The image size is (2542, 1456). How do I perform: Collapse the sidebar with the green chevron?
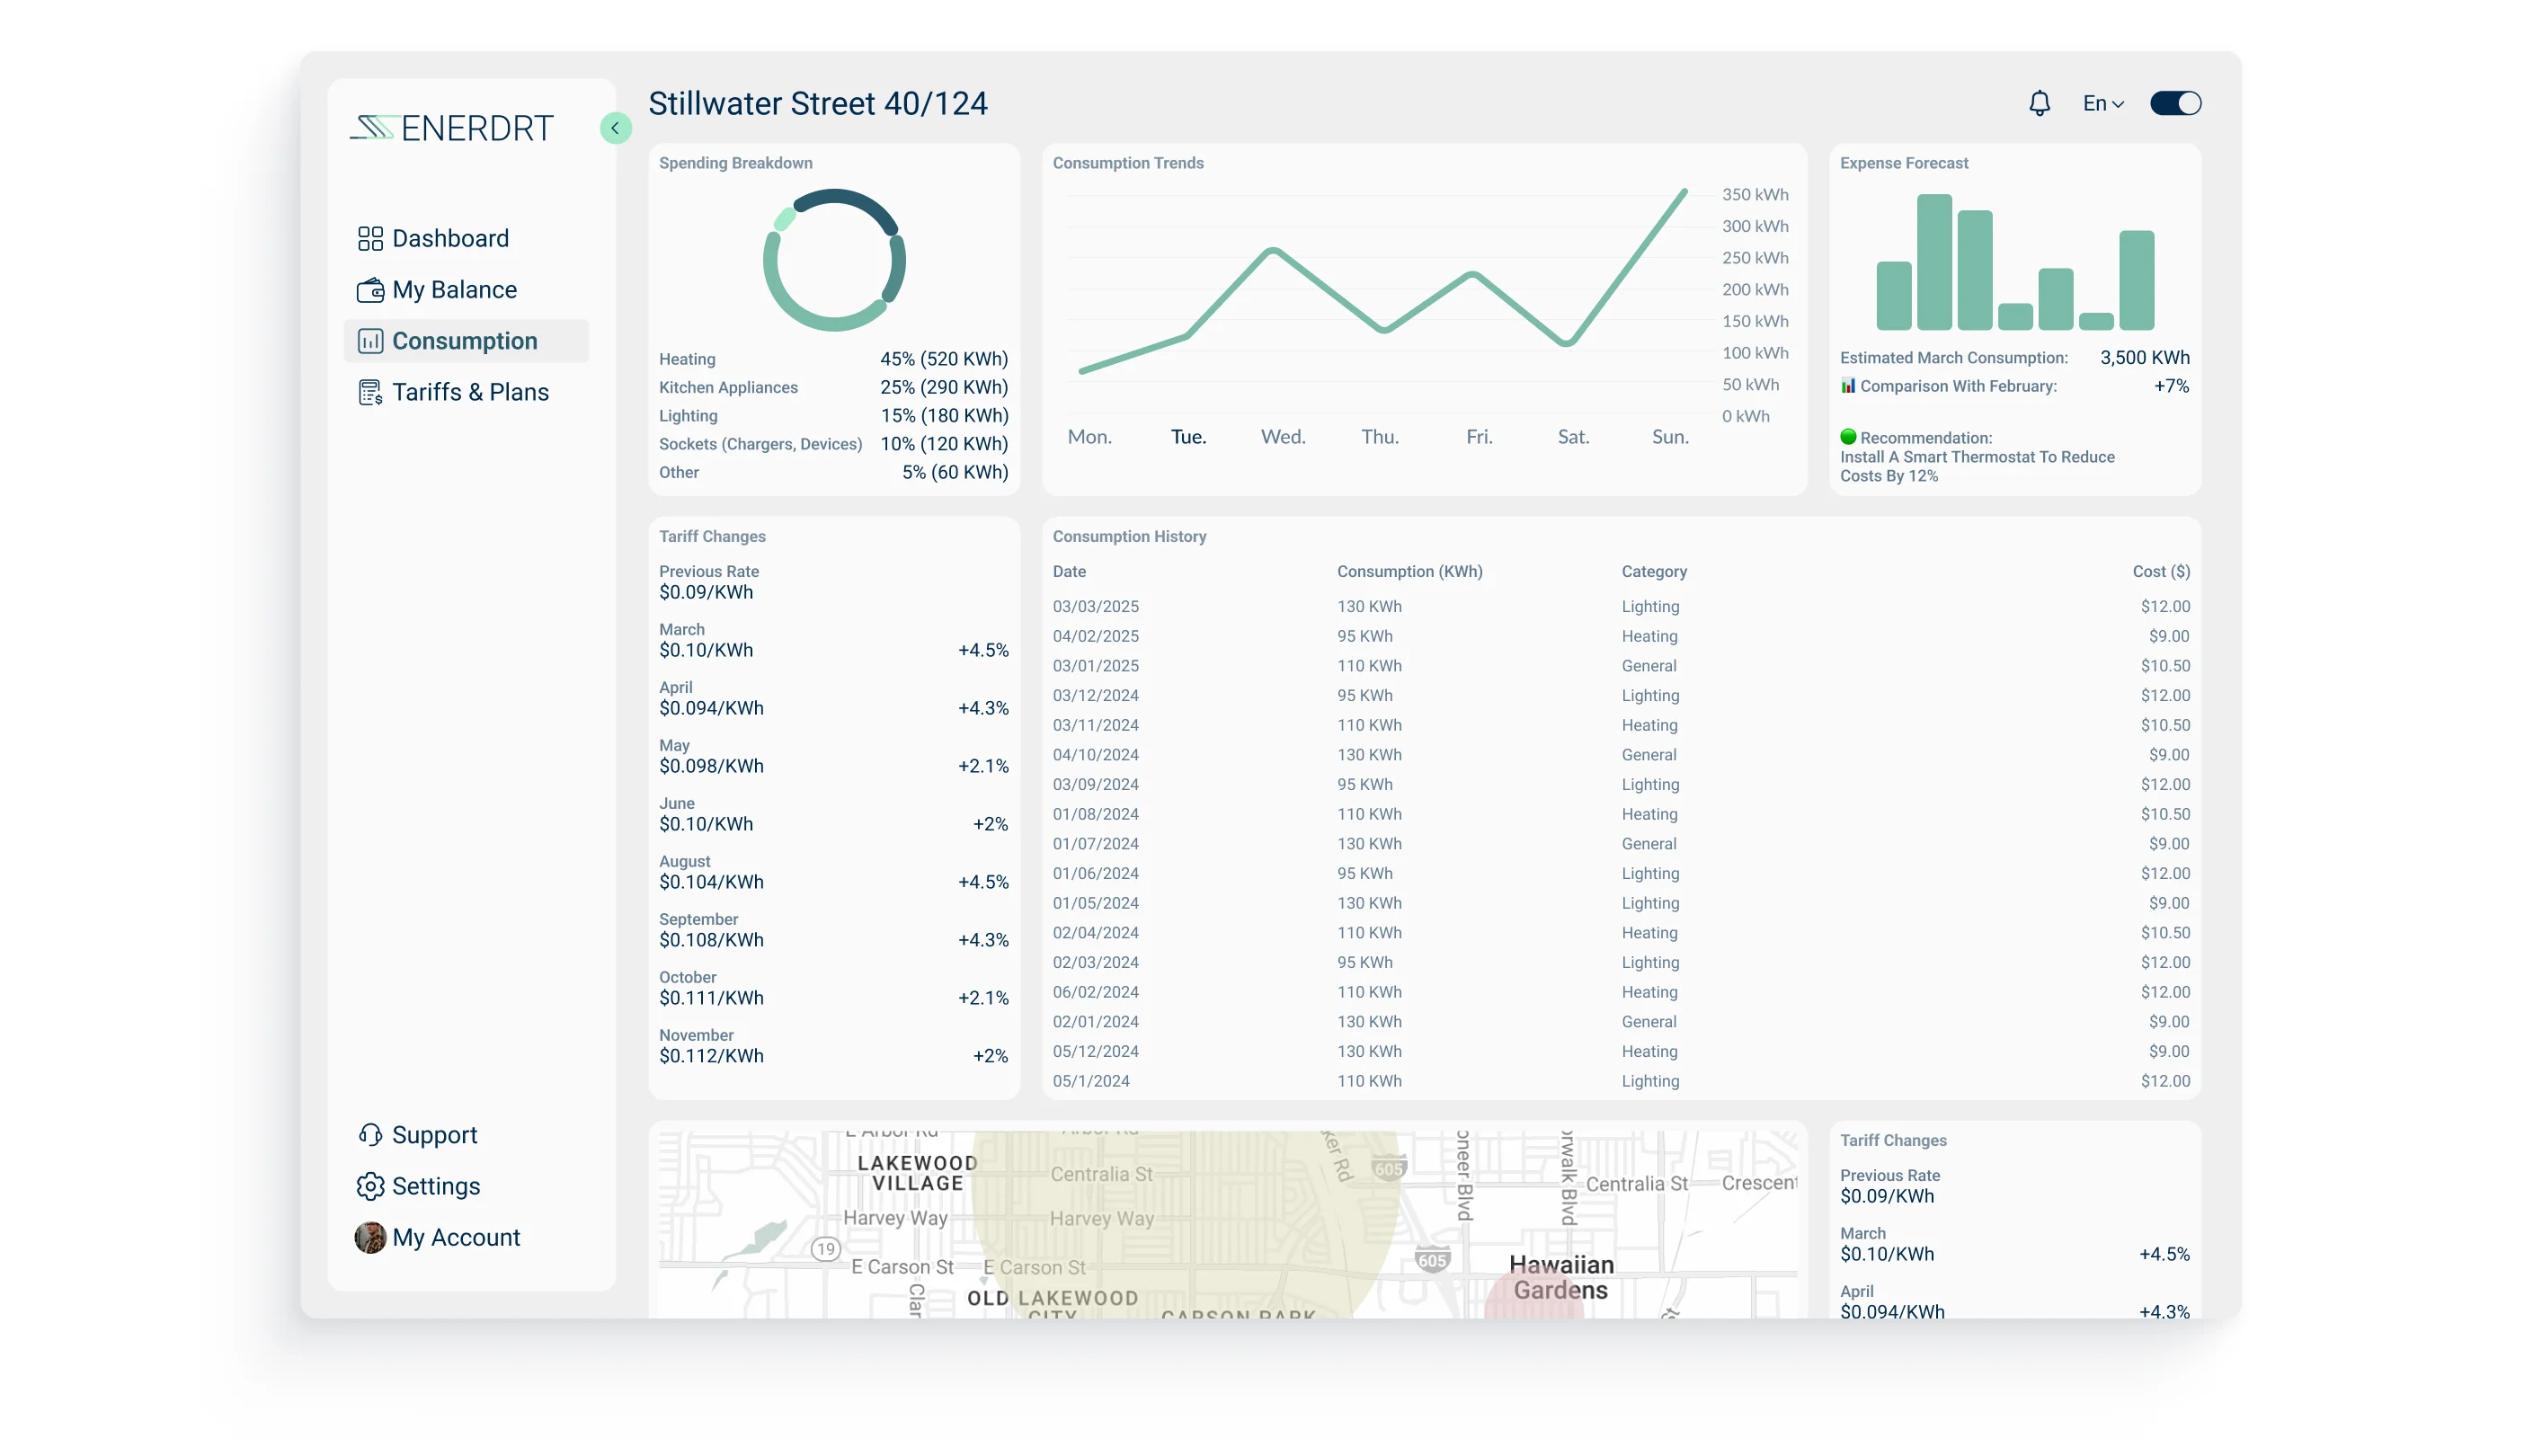tap(615, 128)
